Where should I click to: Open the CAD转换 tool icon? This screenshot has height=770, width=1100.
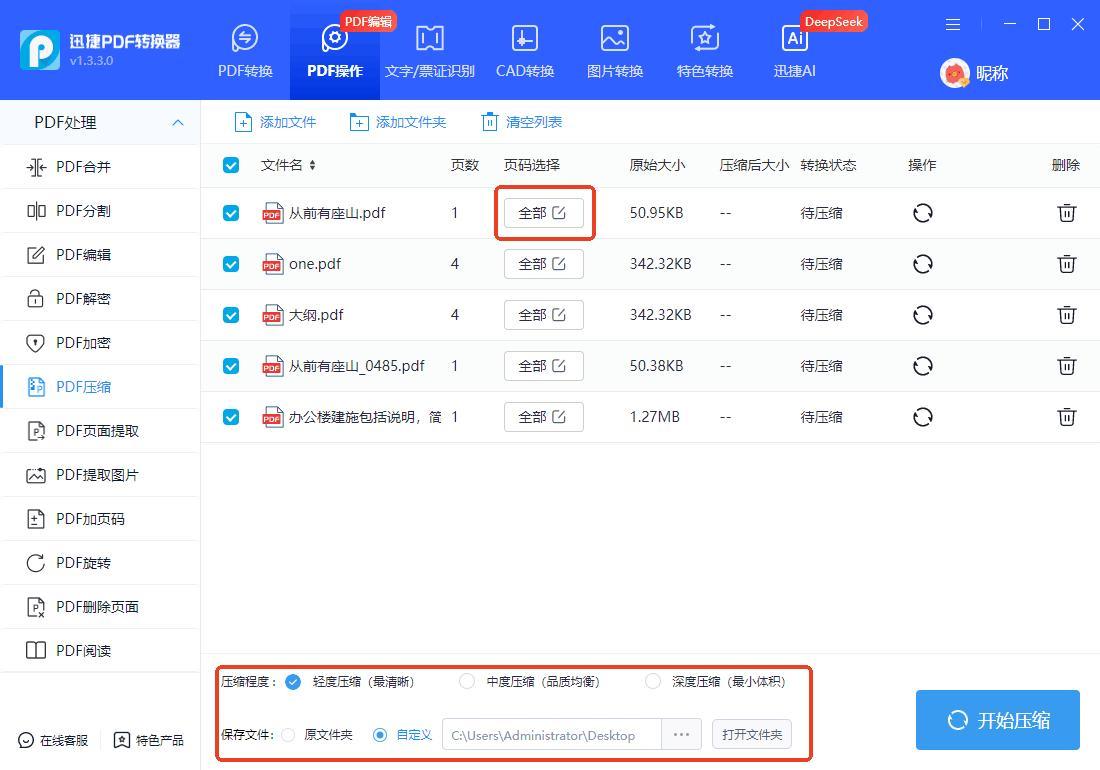point(524,39)
